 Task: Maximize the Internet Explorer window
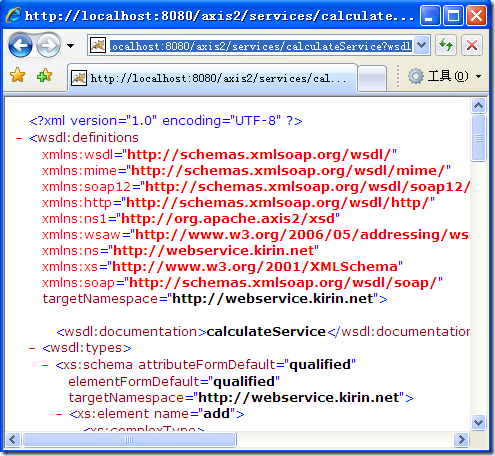tap(453, 16)
